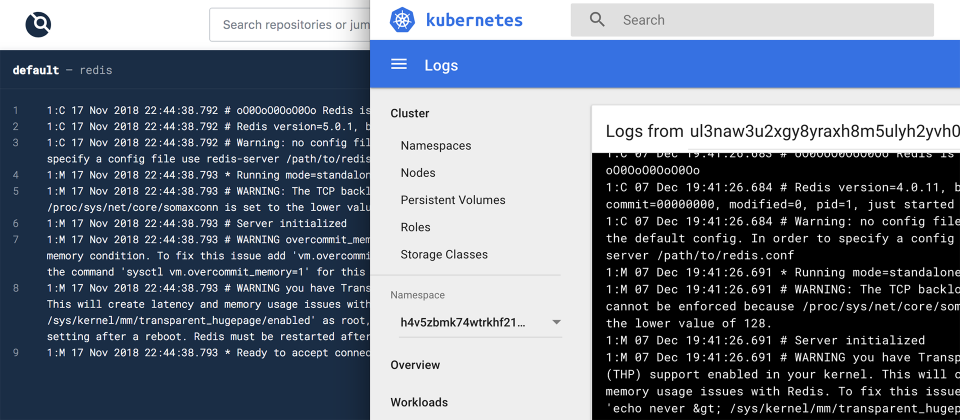Select the Cluster sidebar section
The image size is (960, 420).
point(410,113)
